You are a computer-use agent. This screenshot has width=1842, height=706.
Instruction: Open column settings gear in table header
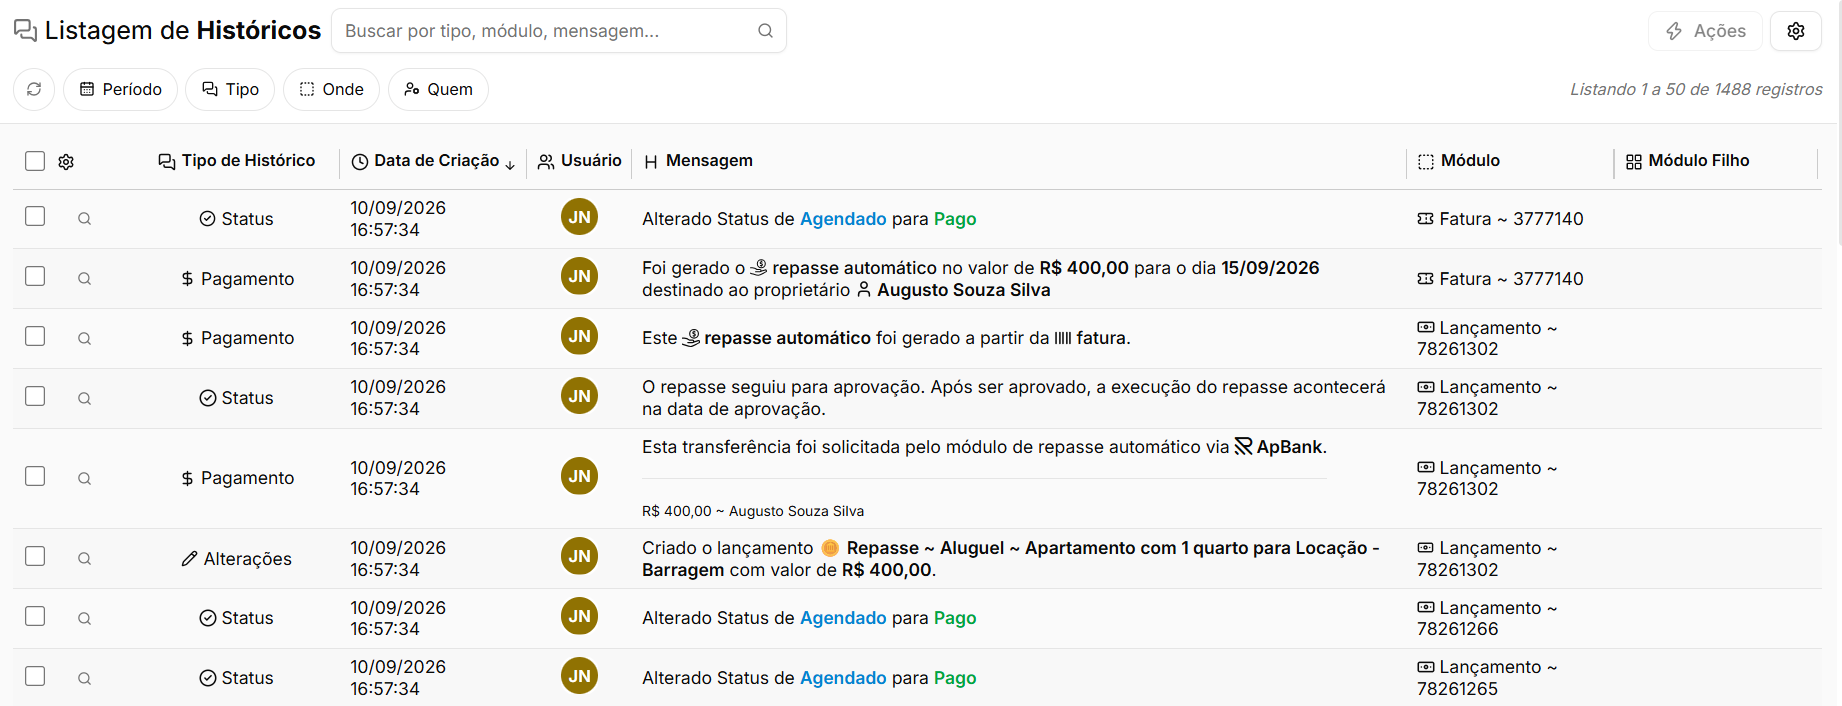tap(66, 161)
